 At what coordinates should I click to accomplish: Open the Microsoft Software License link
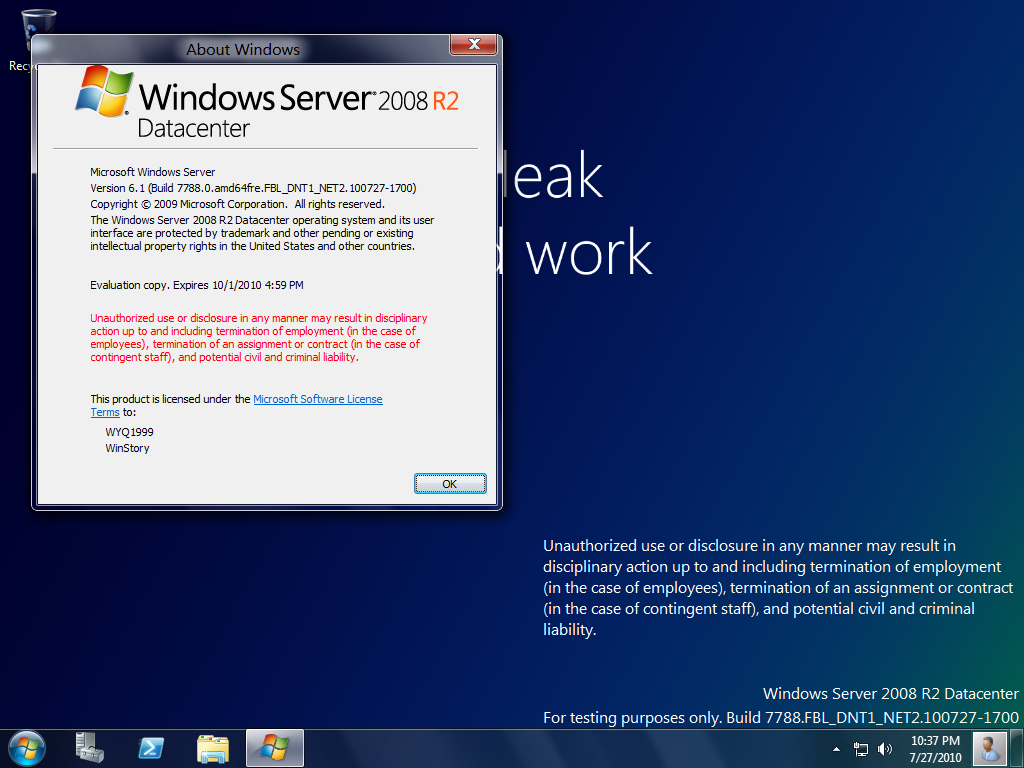pos(317,399)
